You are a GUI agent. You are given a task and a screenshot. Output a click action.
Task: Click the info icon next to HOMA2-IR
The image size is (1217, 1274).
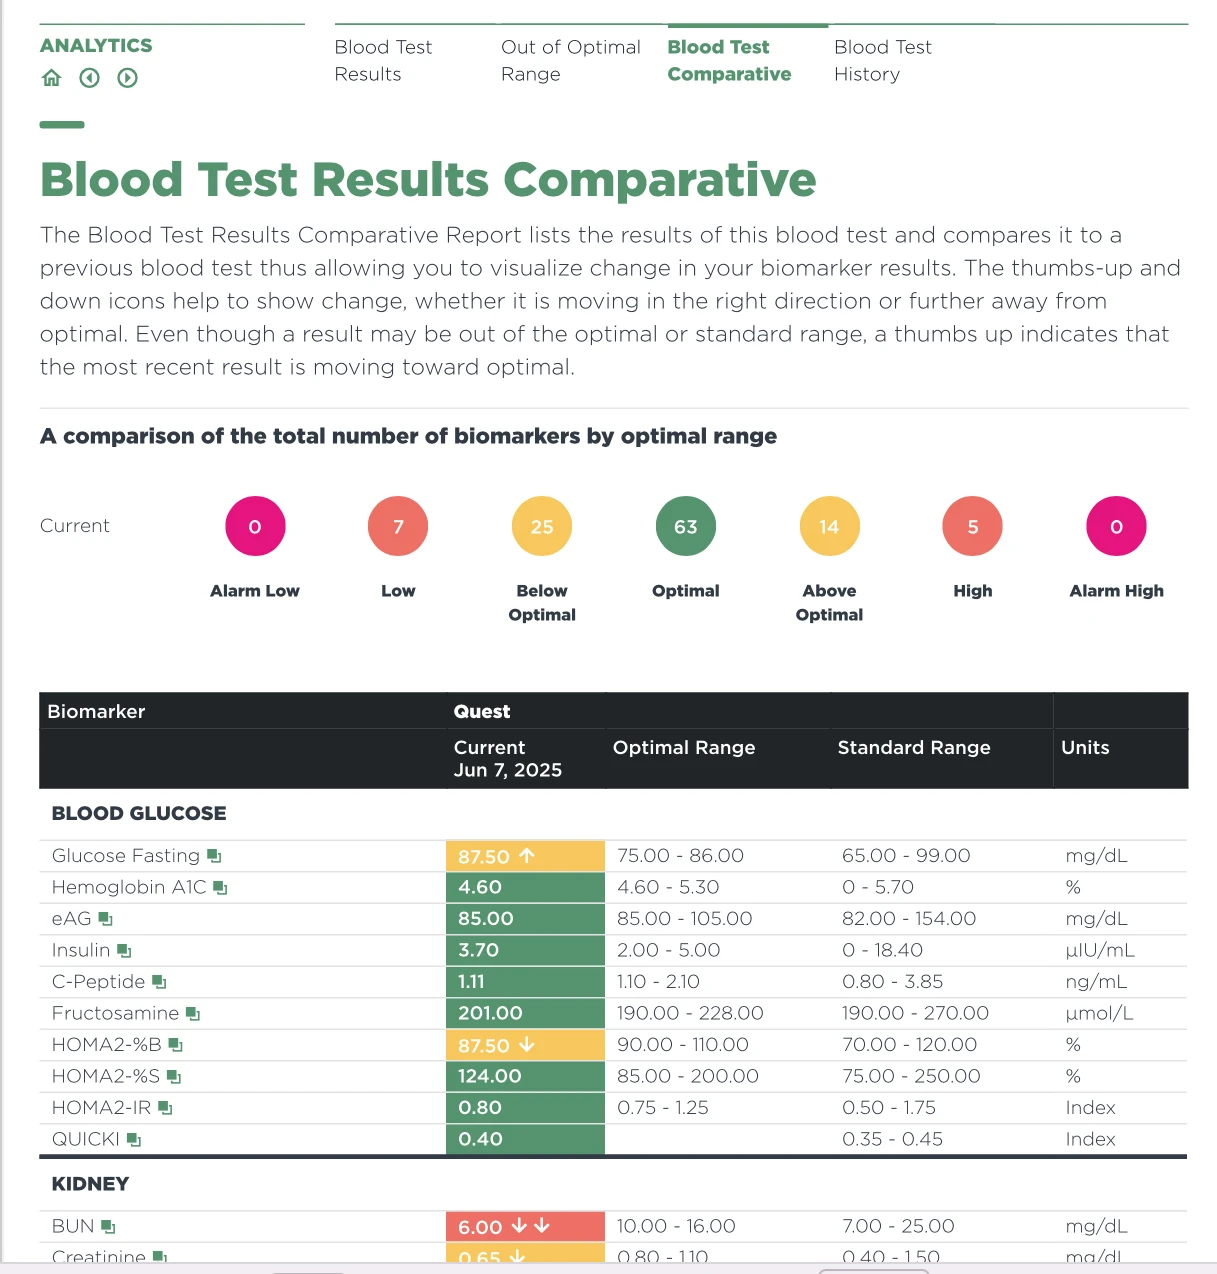pyautogui.click(x=165, y=1108)
